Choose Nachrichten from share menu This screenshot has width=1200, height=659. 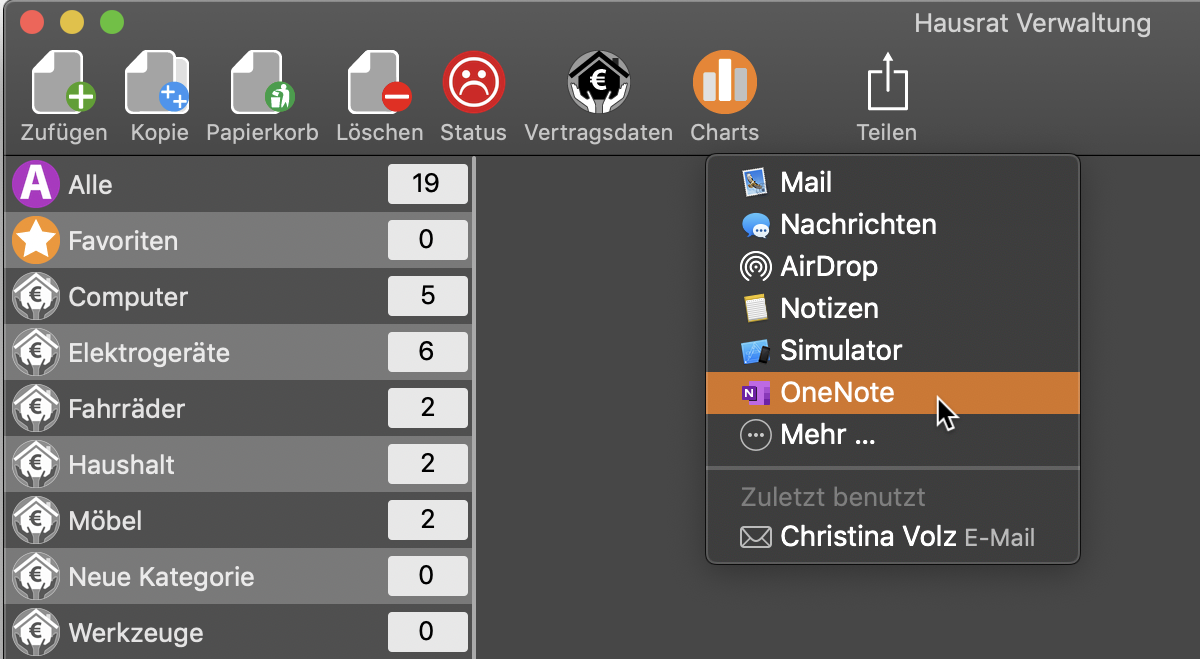pyautogui.click(x=893, y=225)
